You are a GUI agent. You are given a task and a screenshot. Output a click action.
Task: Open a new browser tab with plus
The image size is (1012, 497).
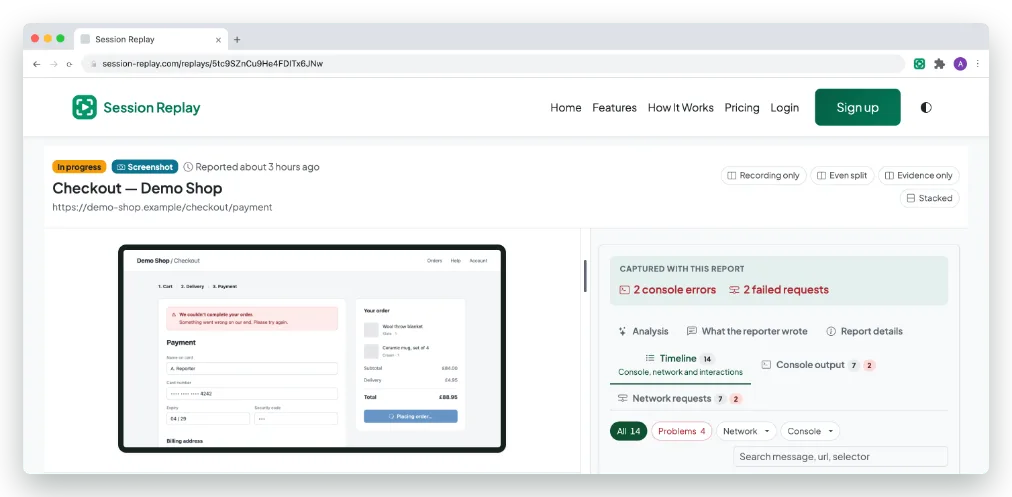tap(237, 39)
